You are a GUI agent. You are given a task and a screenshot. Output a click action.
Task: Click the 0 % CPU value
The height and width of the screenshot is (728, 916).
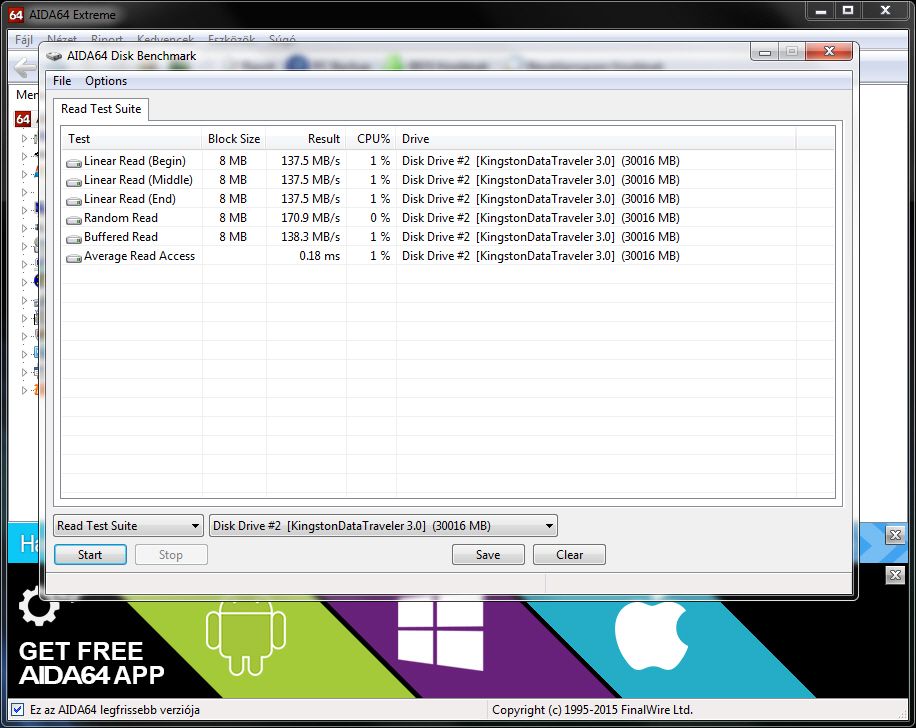click(x=380, y=218)
